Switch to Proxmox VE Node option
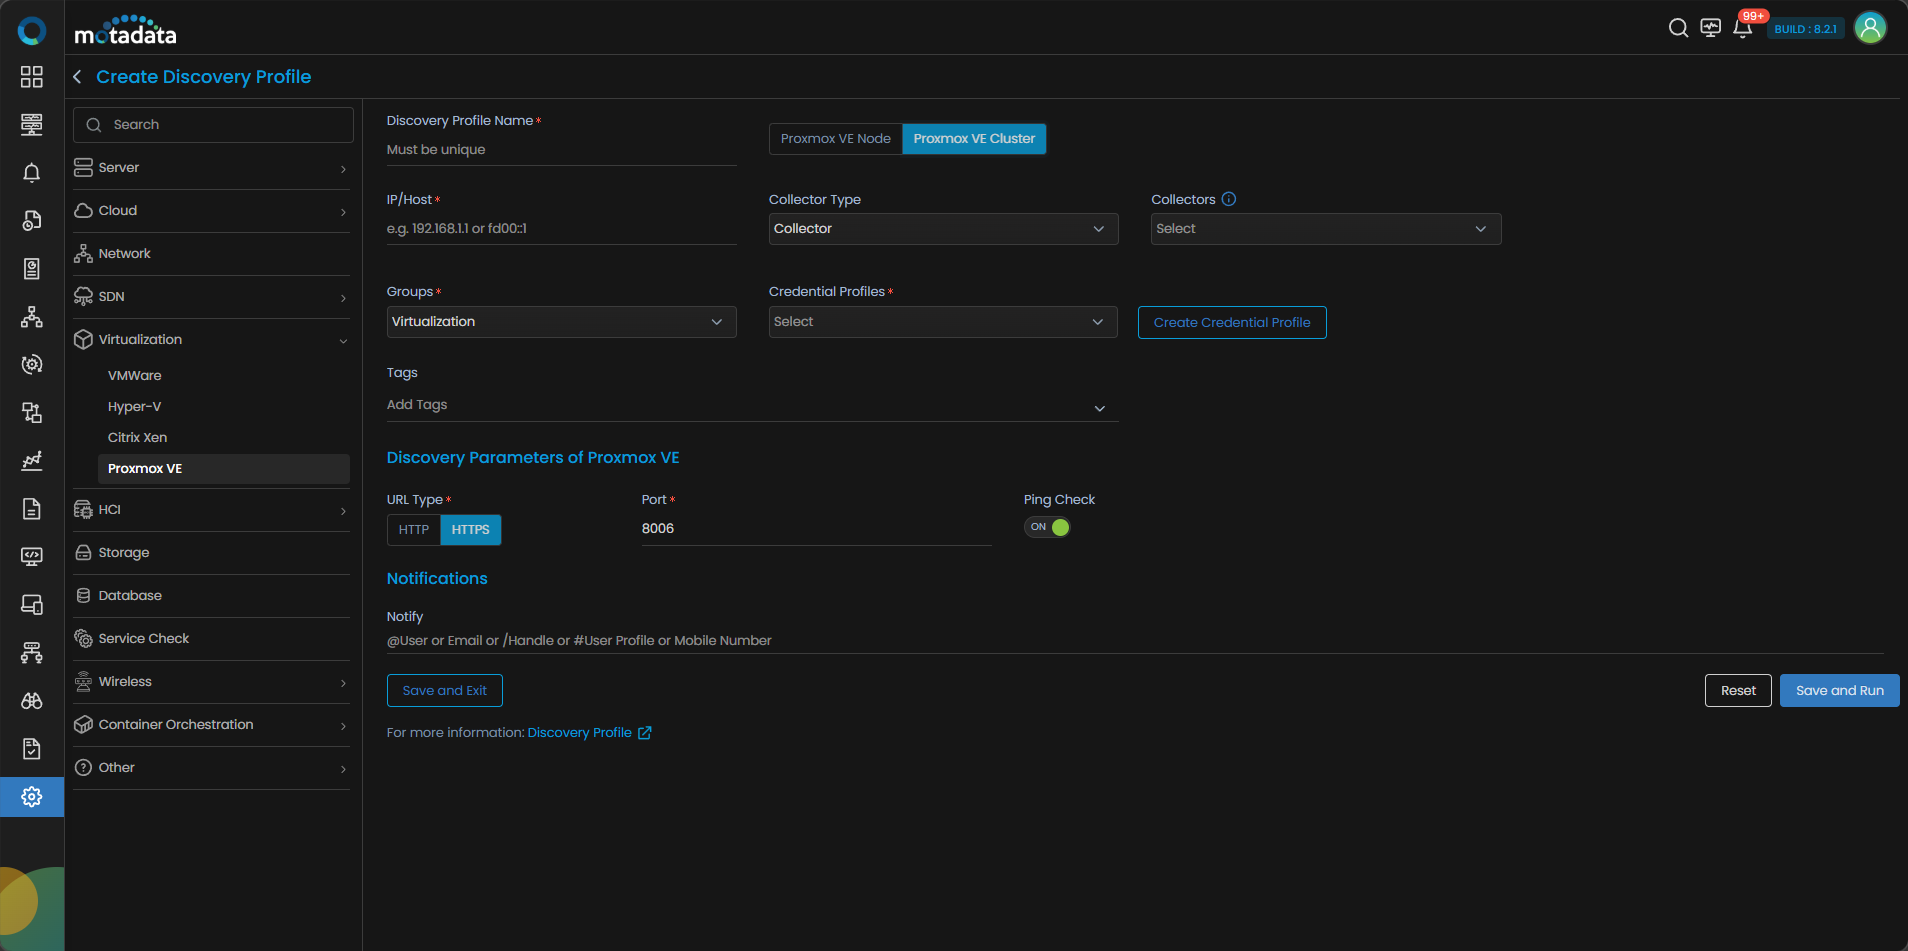1908x951 pixels. click(x=835, y=139)
